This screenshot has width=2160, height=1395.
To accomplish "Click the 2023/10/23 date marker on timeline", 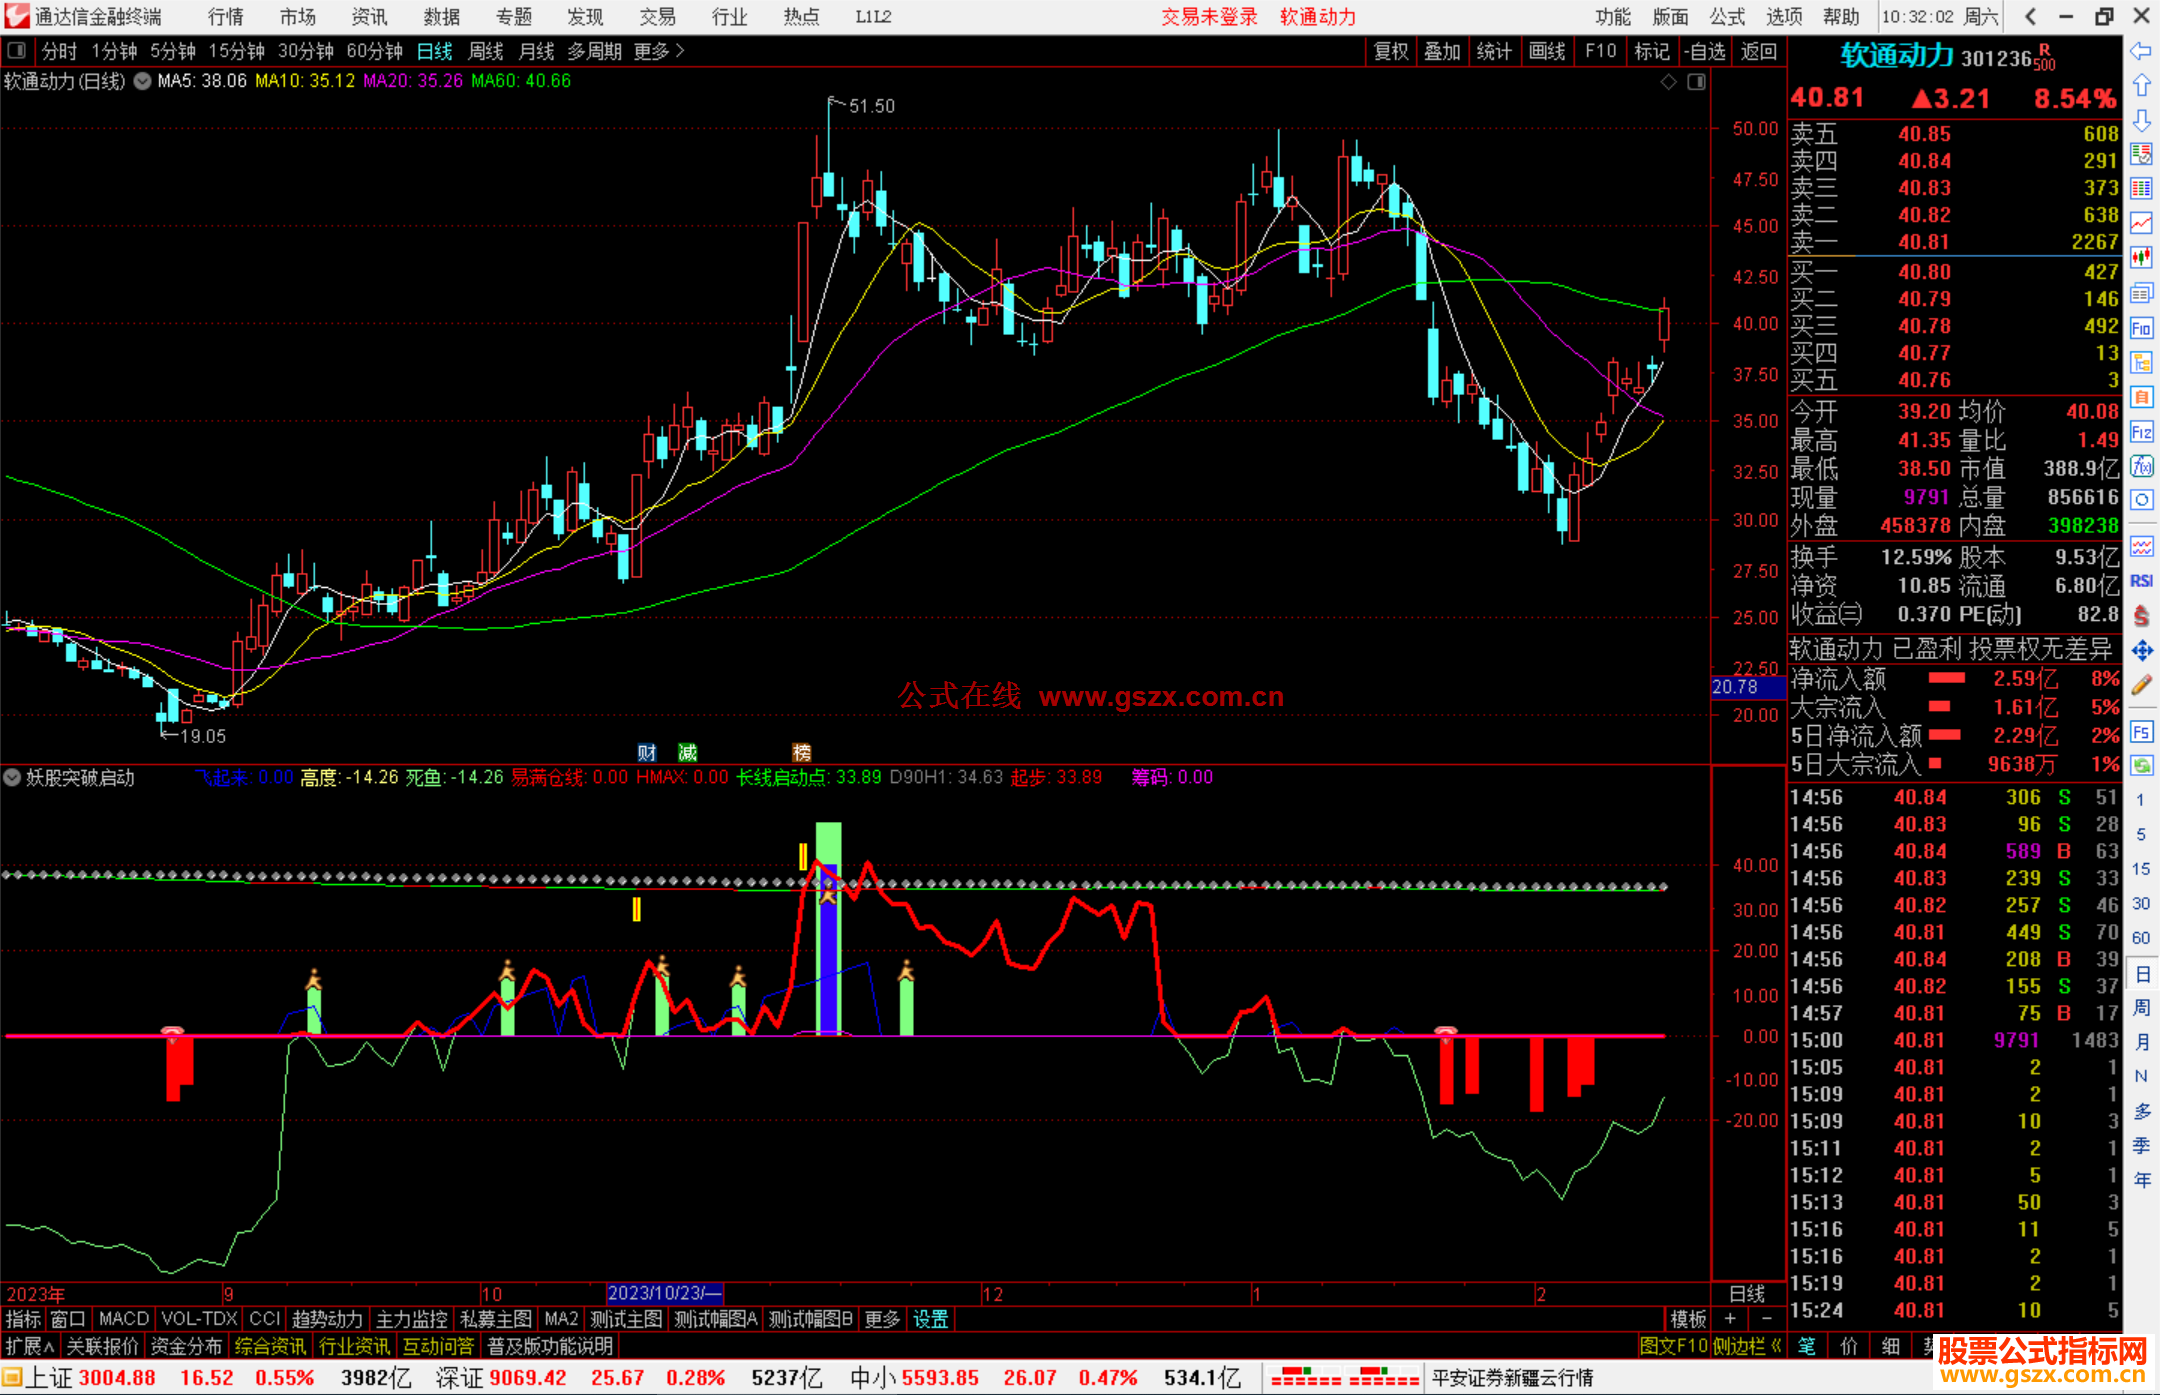I will click(664, 1293).
